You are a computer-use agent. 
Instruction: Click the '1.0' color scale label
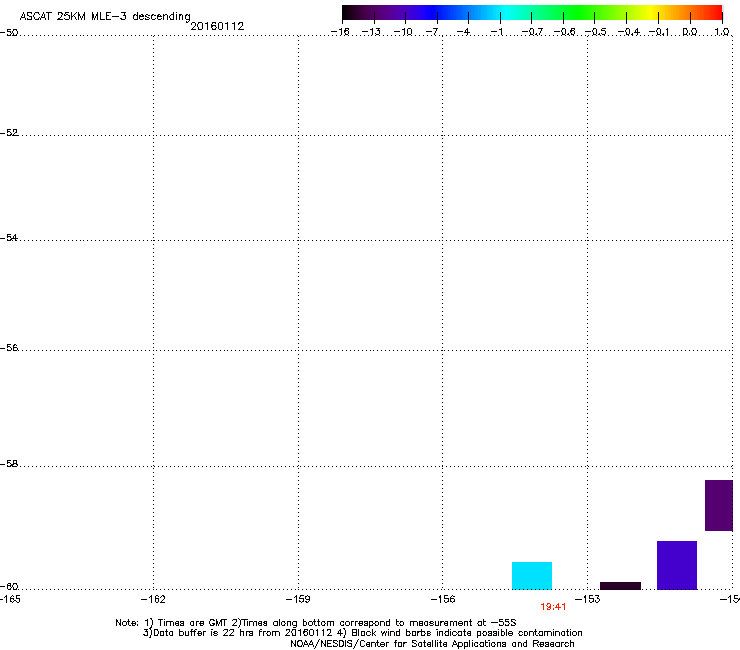tap(722, 32)
